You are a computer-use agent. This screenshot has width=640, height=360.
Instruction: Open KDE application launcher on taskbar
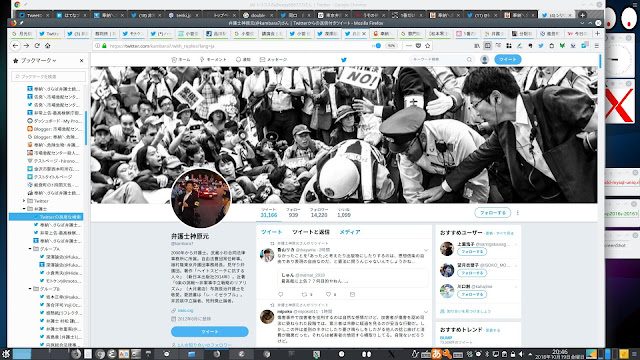coord(6,354)
